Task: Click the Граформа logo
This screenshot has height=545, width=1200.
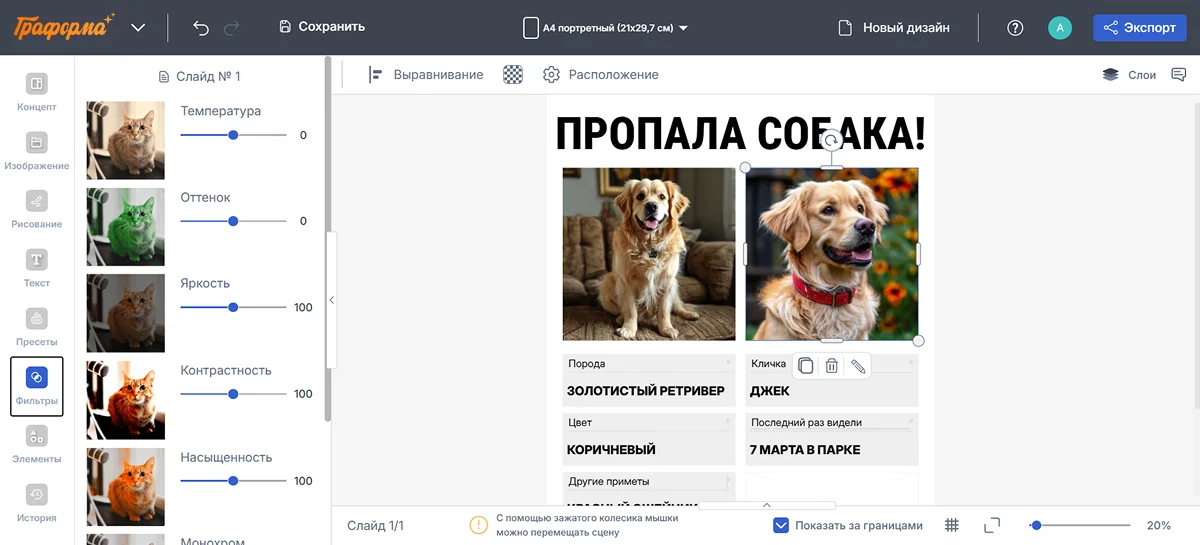Action: [x=64, y=27]
